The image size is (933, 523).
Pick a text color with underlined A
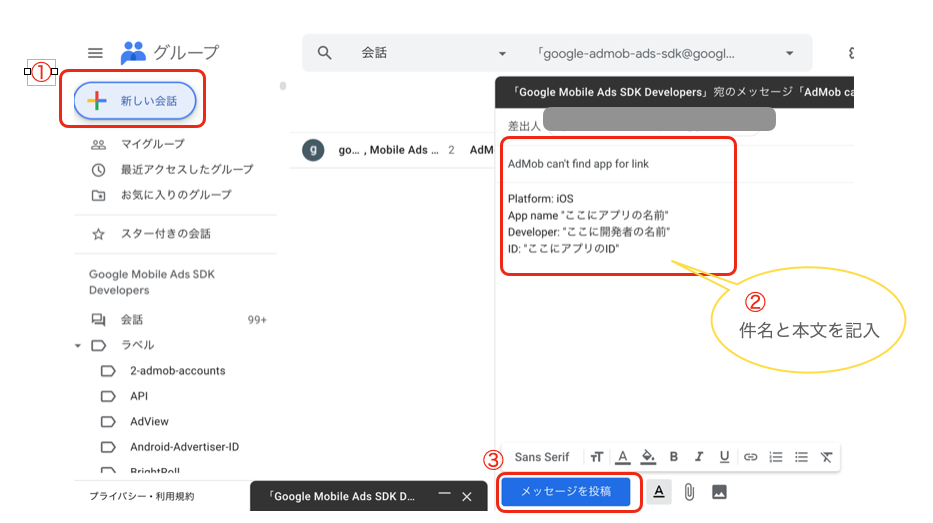pos(622,457)
